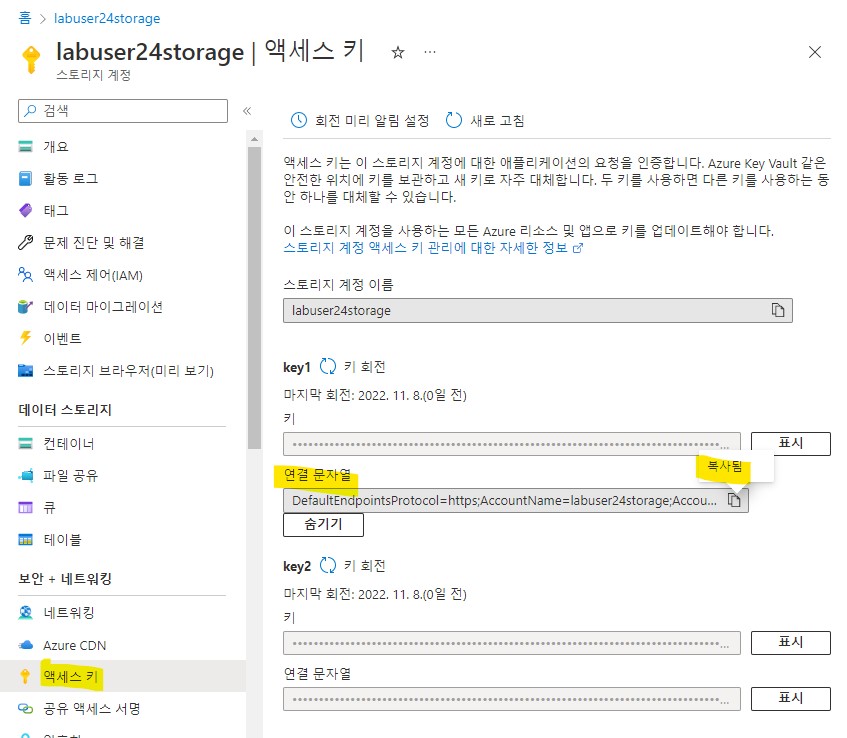
Task: Click key1 hidden 키 field
Action: coord(512,444)
